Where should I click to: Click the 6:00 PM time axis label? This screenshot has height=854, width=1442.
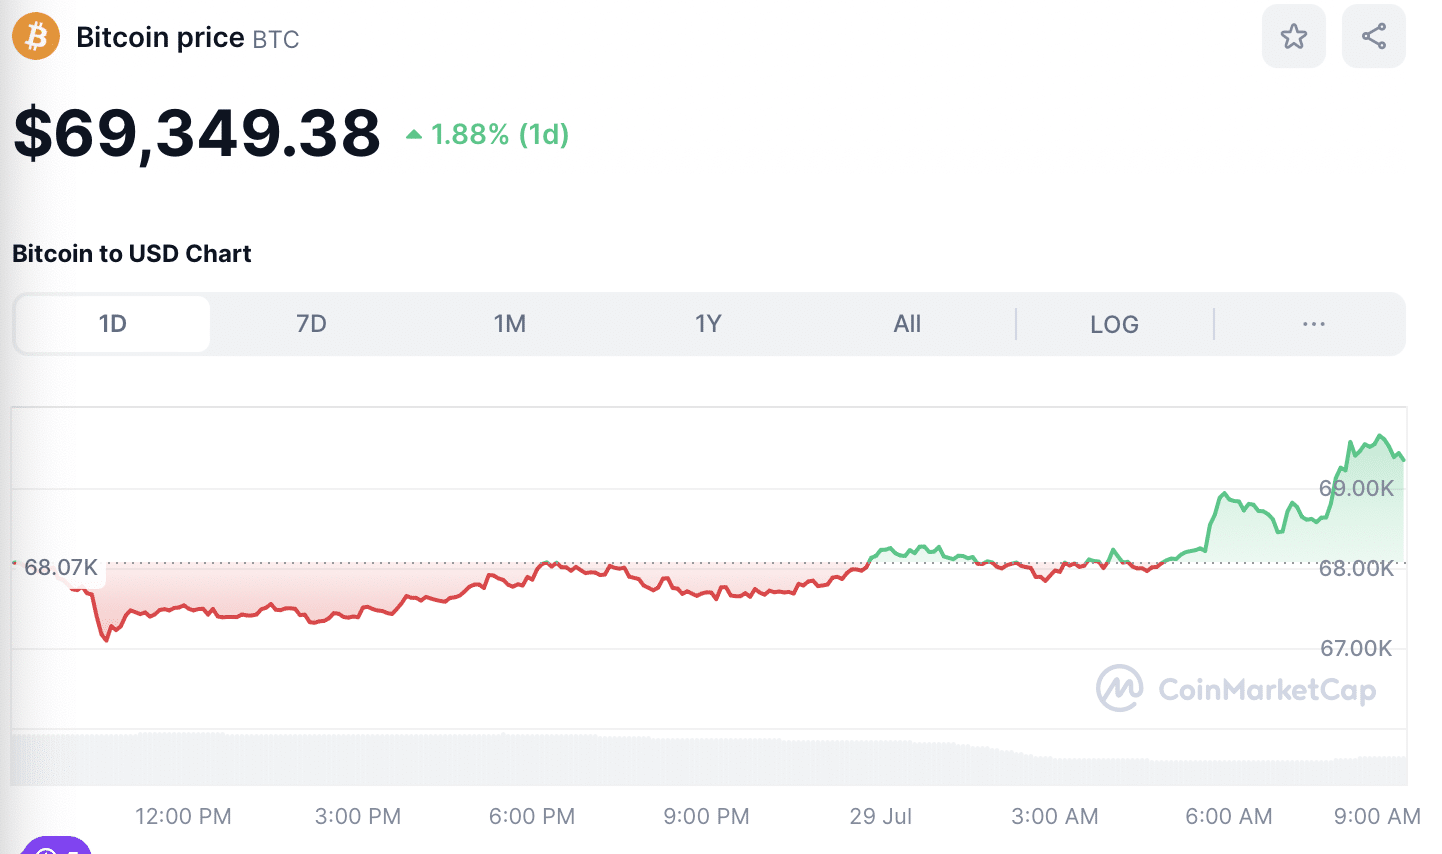click(x=532, y=816)
